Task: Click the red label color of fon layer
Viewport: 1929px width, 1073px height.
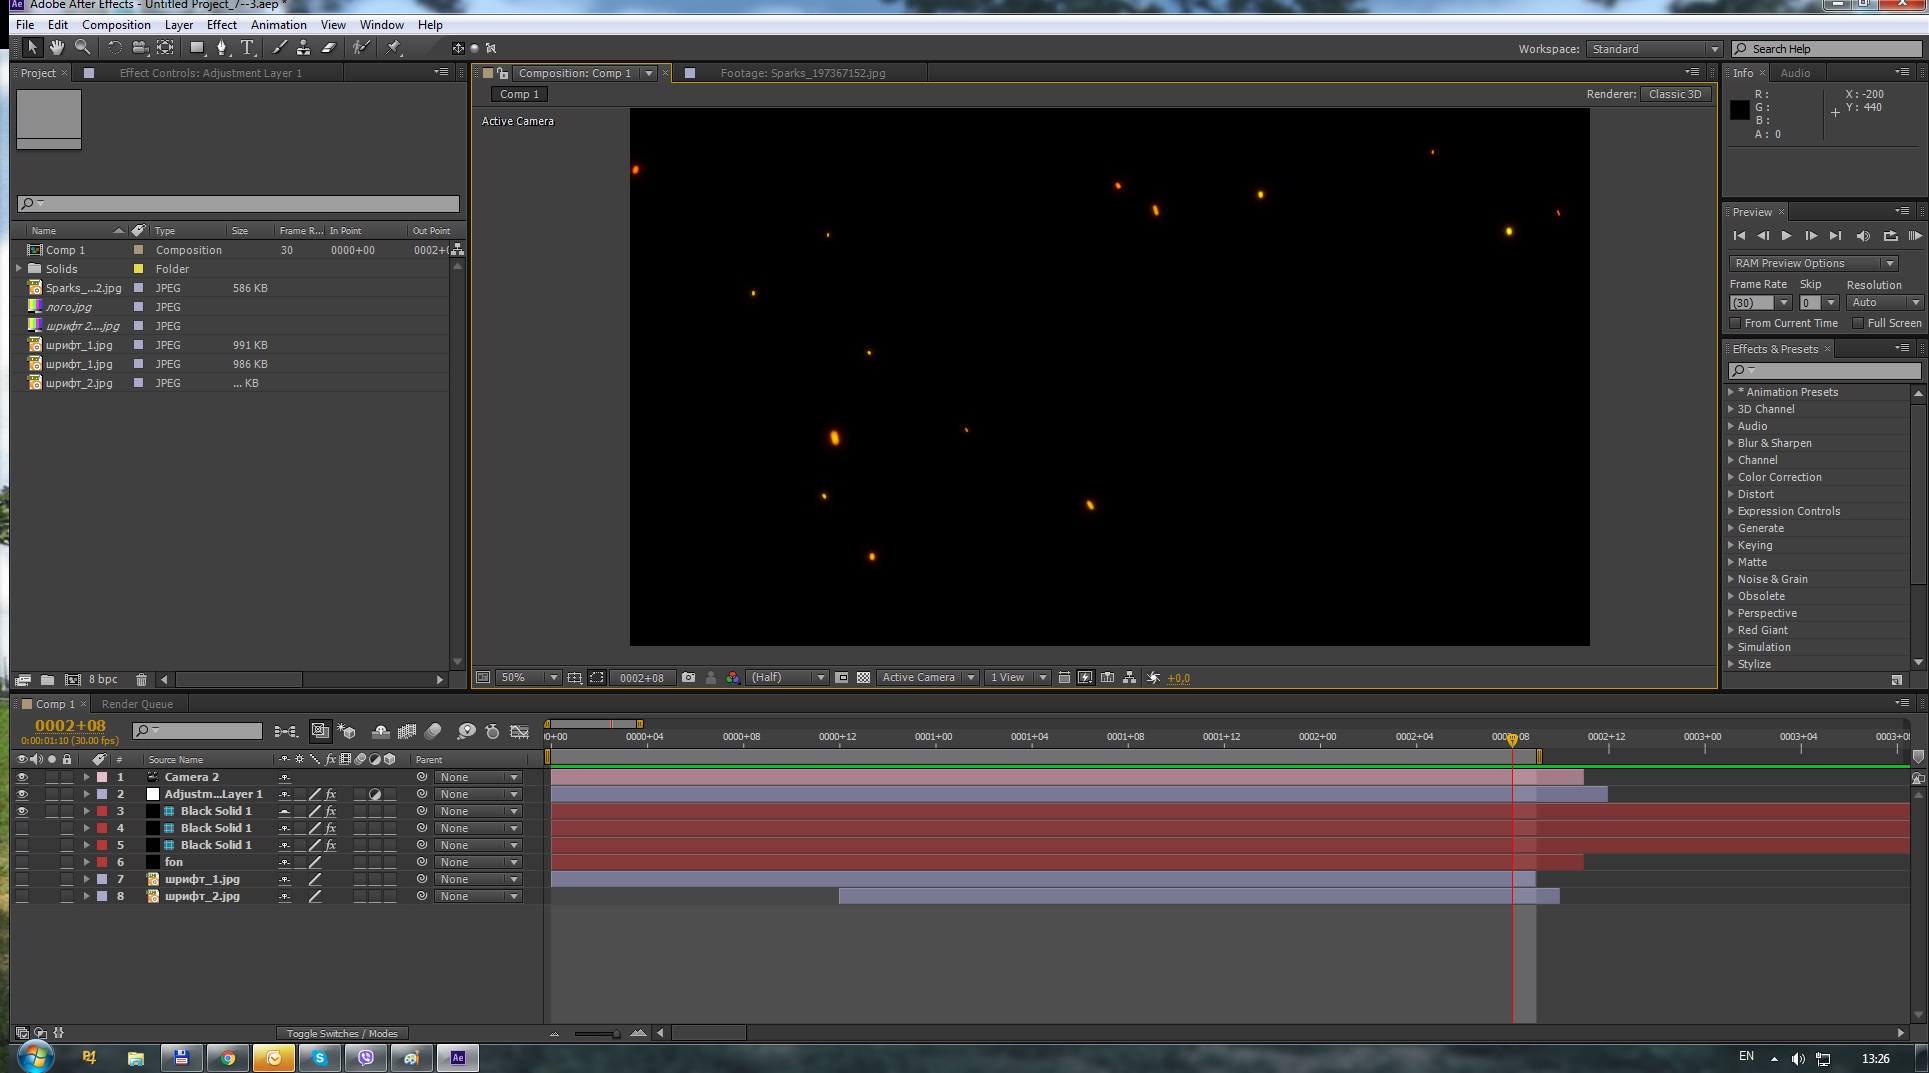Action: [101, 862]
